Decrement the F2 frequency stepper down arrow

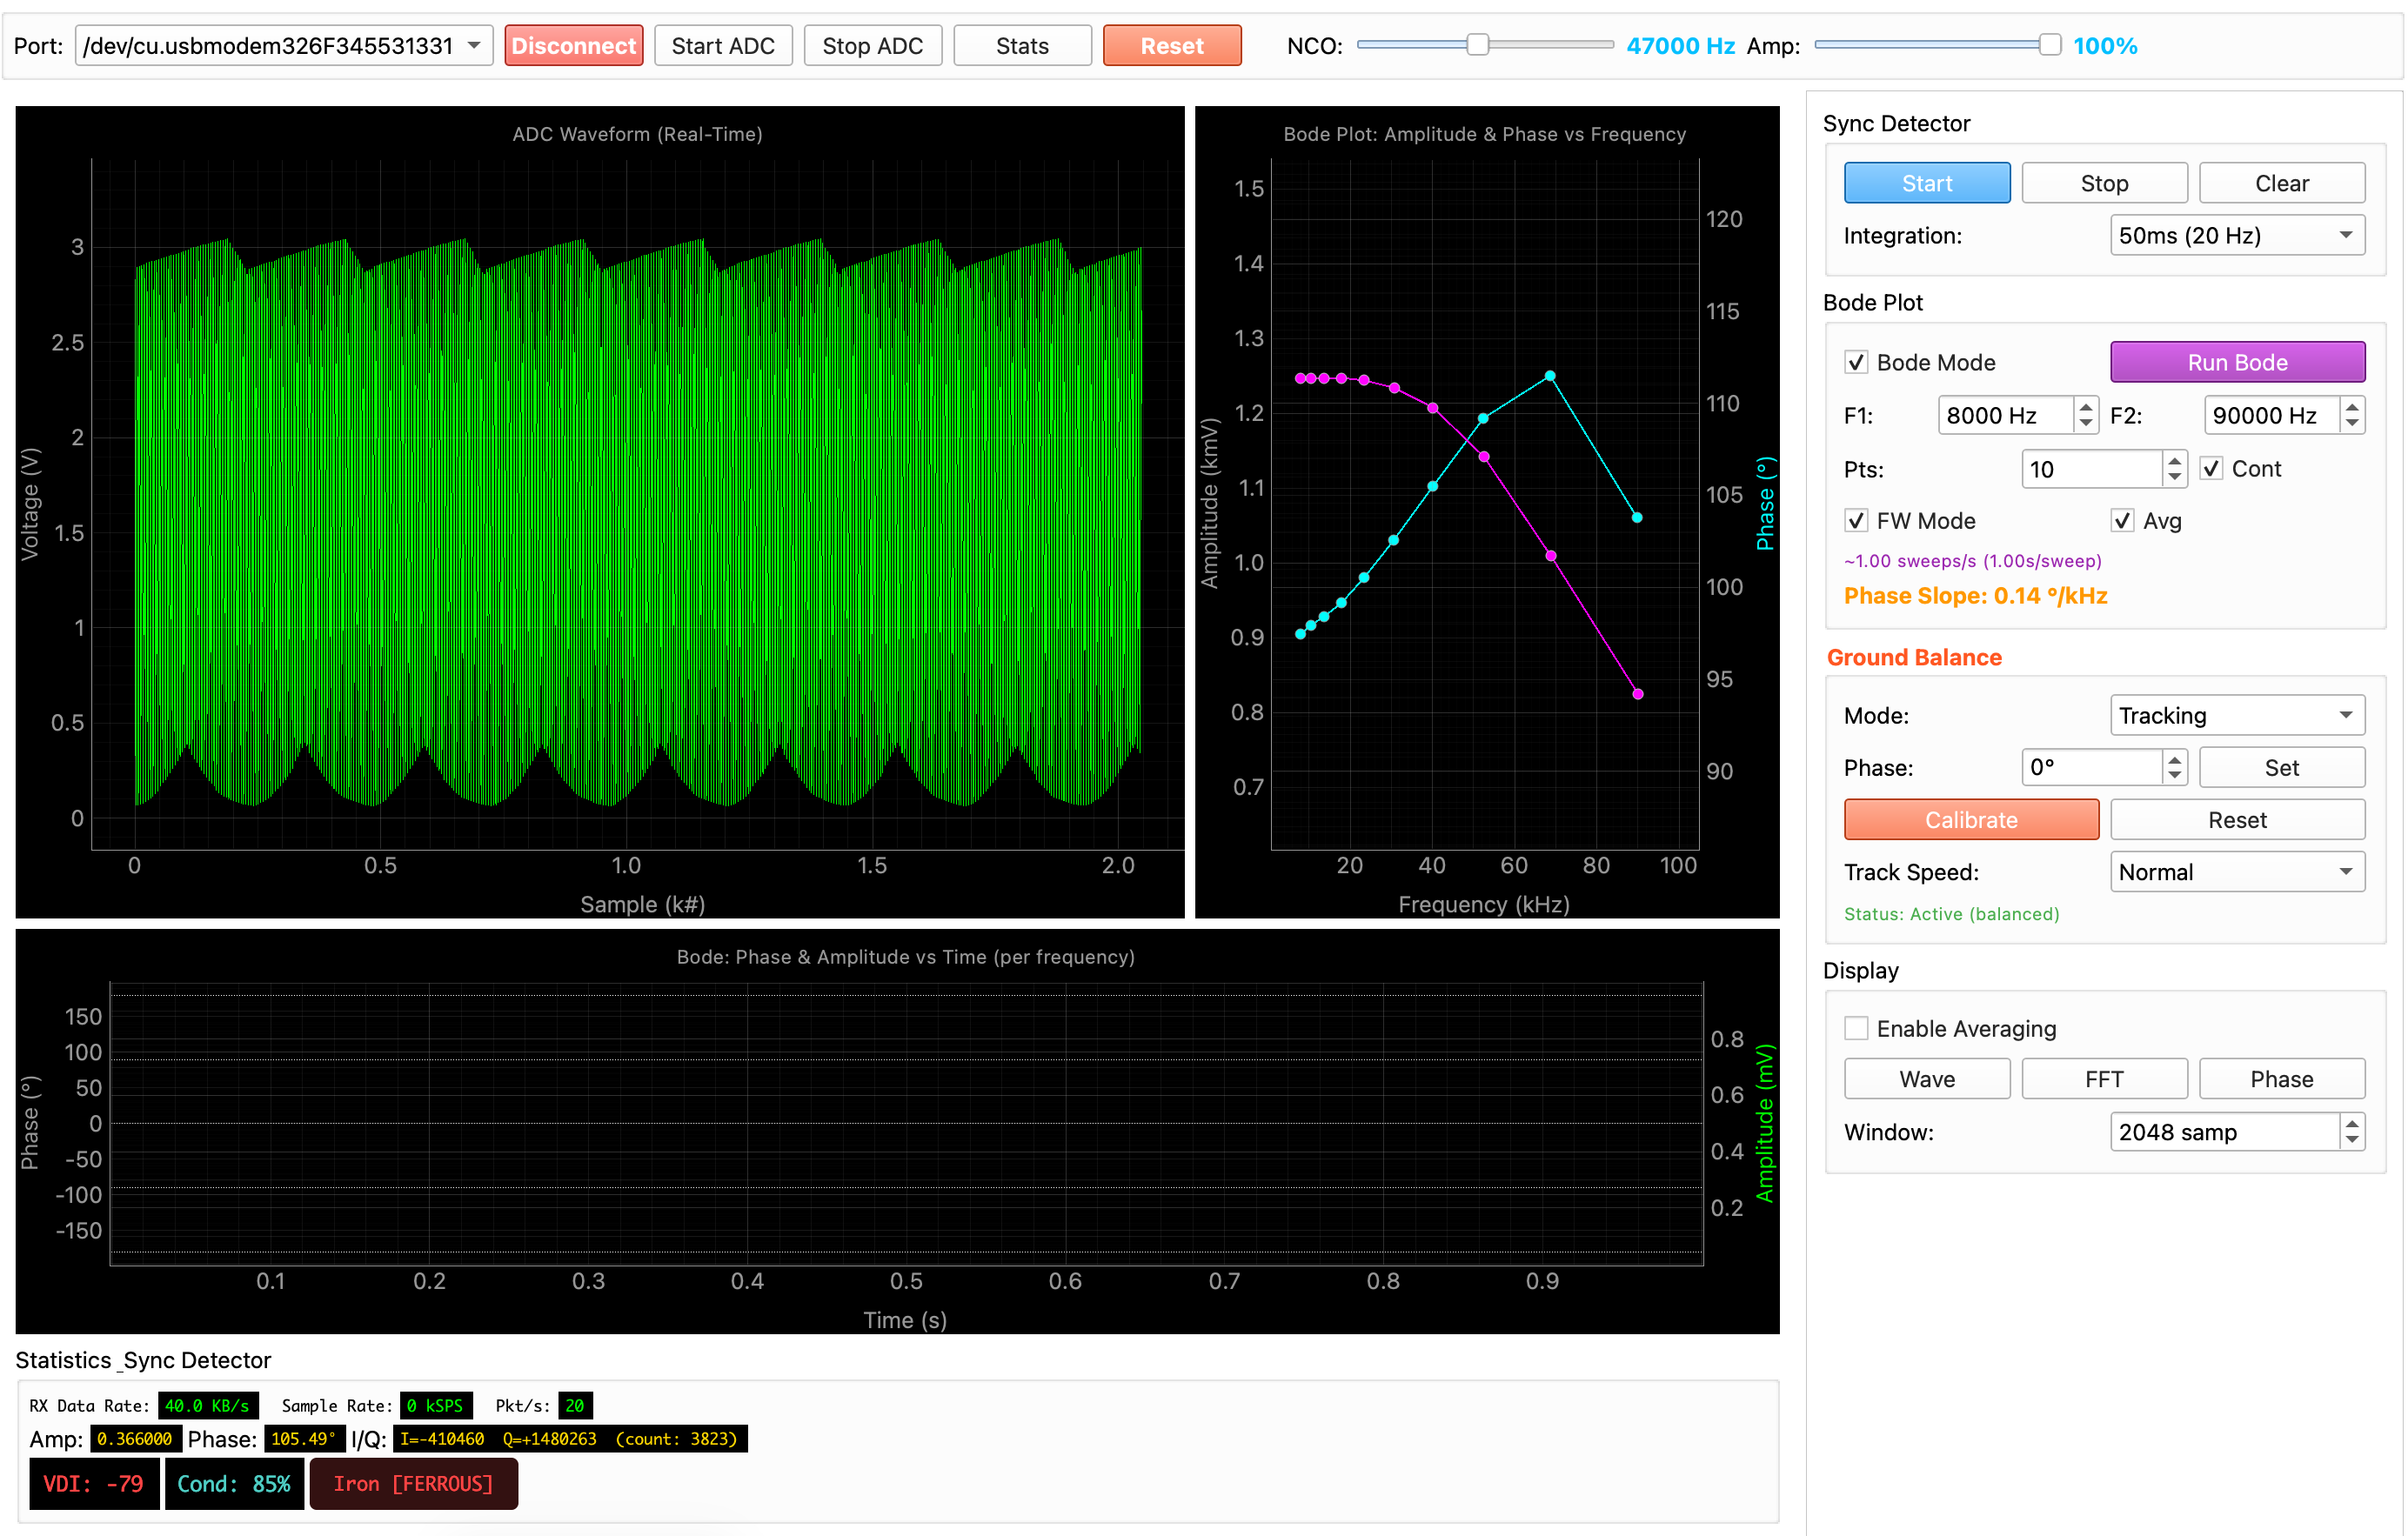coord(2352,424)
